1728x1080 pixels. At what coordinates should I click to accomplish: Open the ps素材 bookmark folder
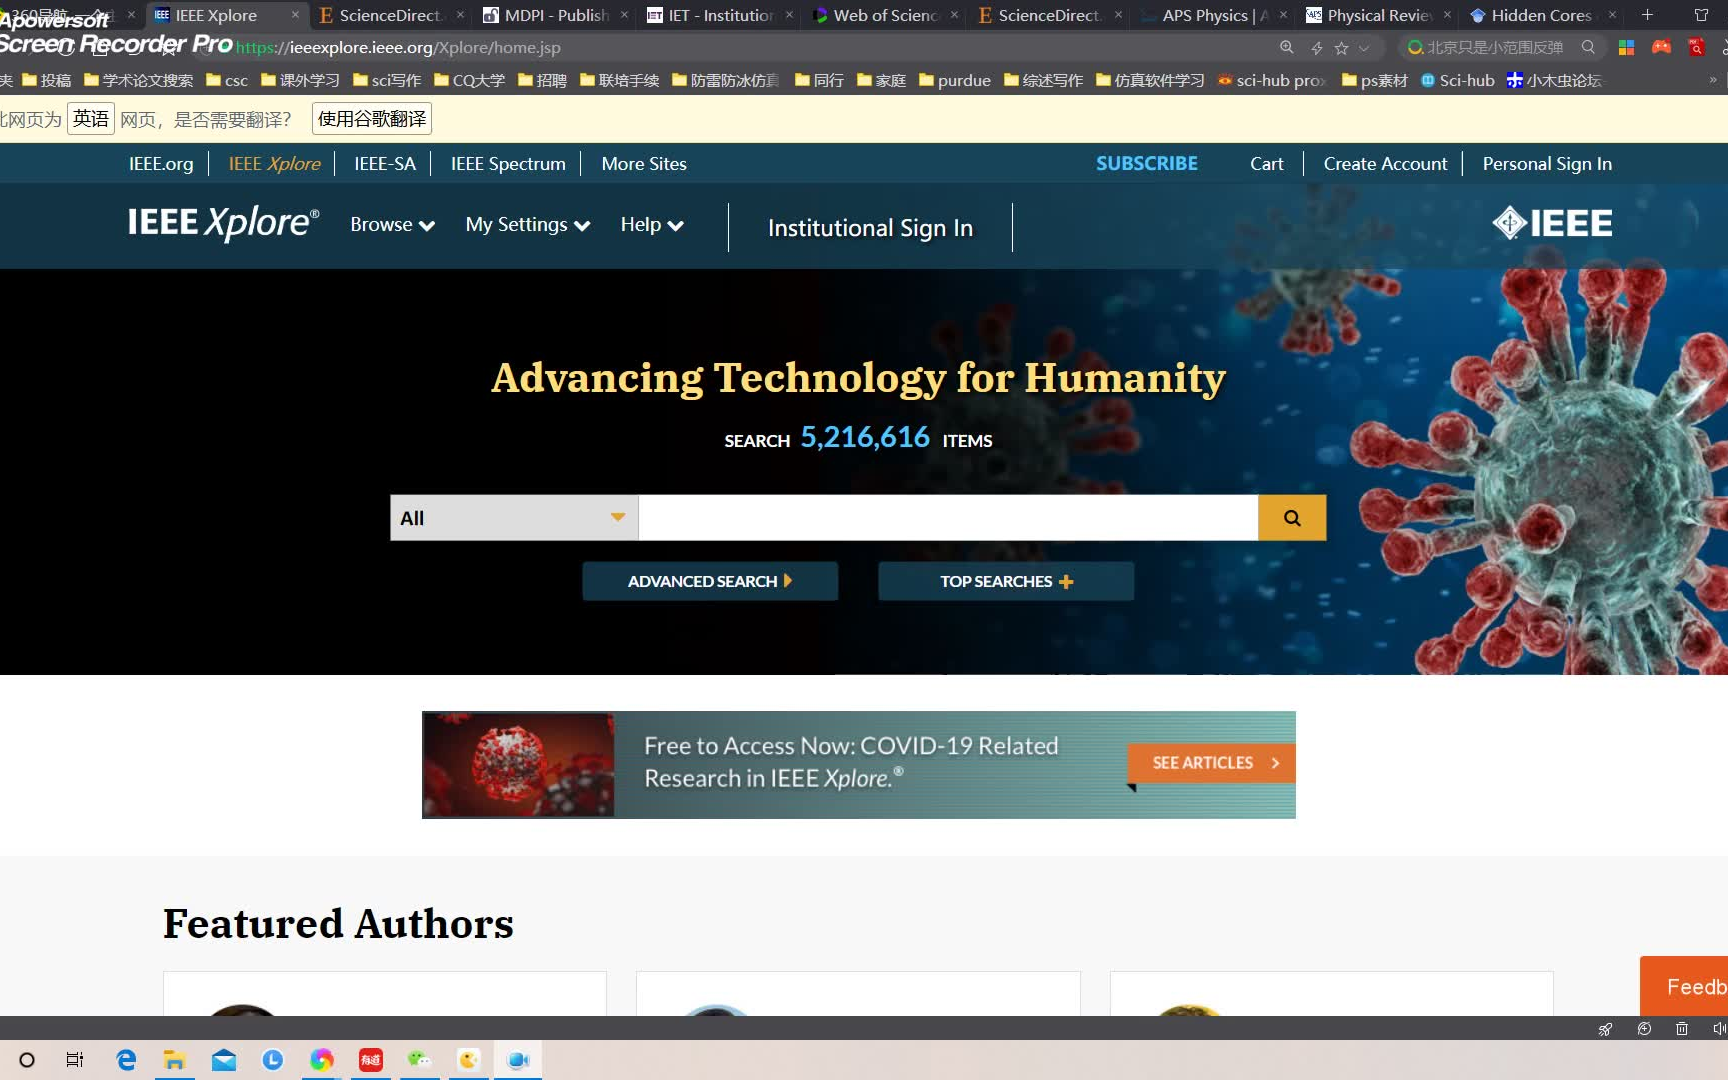pos(1375,80)
